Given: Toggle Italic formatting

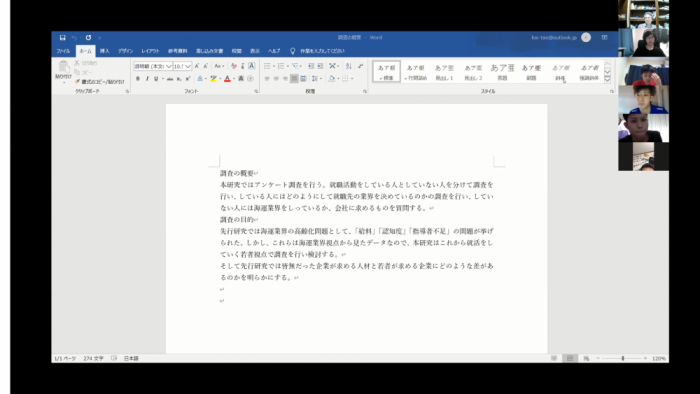Looking at the screenshot, I should click(x=147, y=79).
